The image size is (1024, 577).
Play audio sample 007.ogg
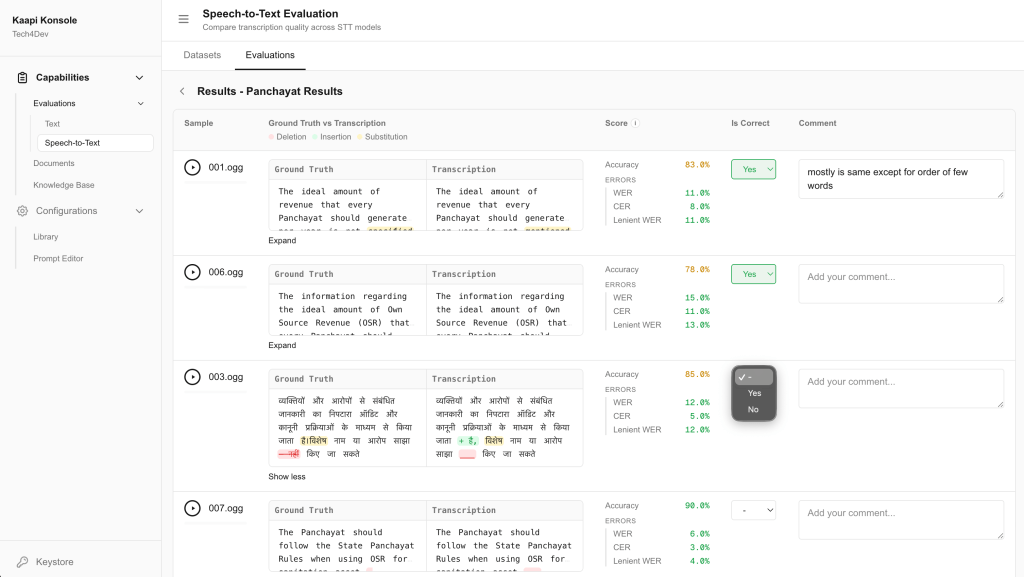[x=192, y=508]
